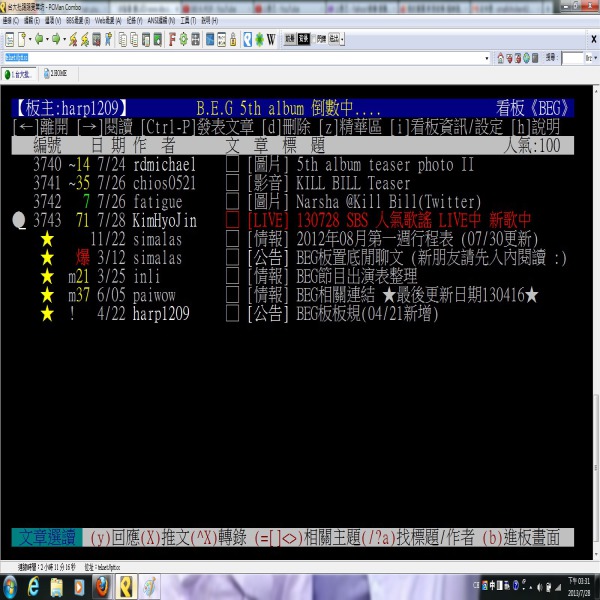Switch to the second HOME tab
Image resolution: width=600 pixels, height=600 pixels.
[56, 74]
